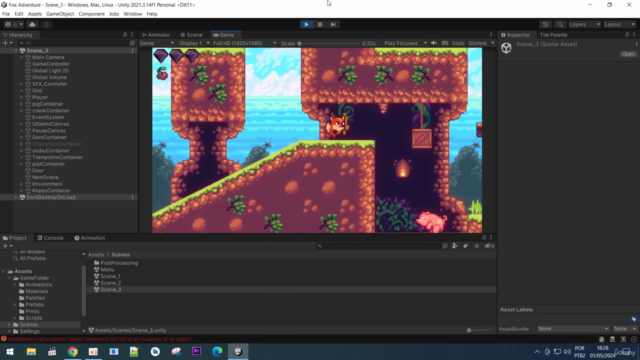The image size is (640, 360).
Task: Open the GameObject menu
Action: [60, 14]
